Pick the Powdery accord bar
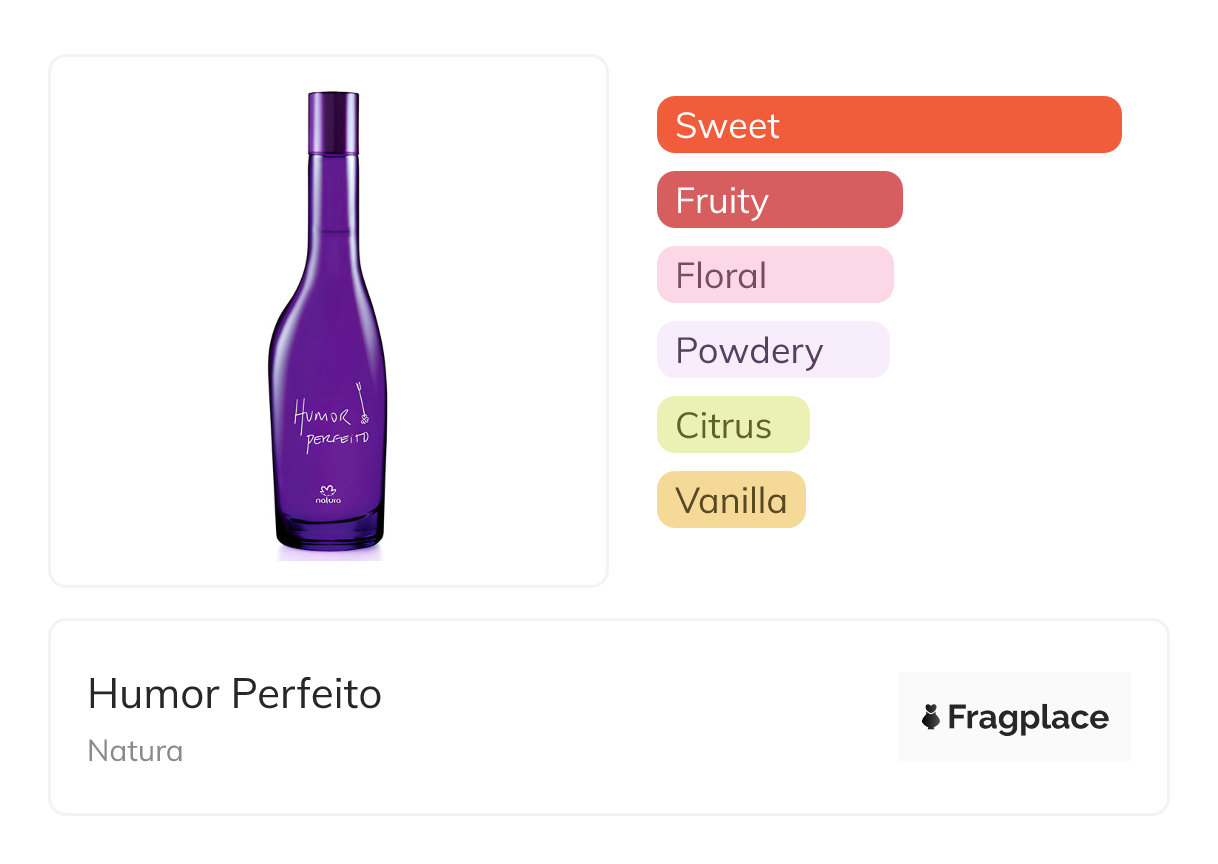This screenshot has height=864, width=1218. 773,350
